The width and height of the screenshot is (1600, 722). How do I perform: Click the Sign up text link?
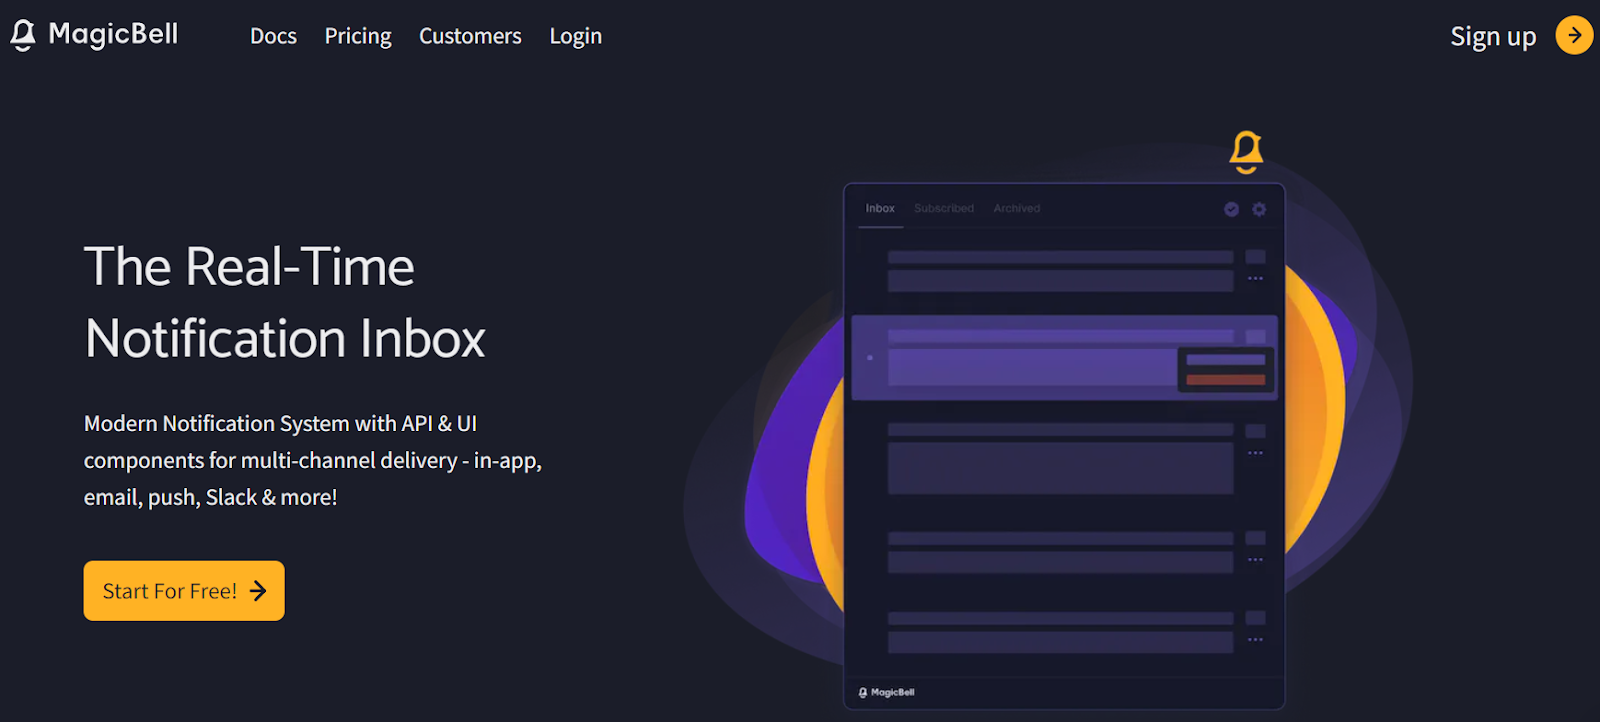(1492, 37)
